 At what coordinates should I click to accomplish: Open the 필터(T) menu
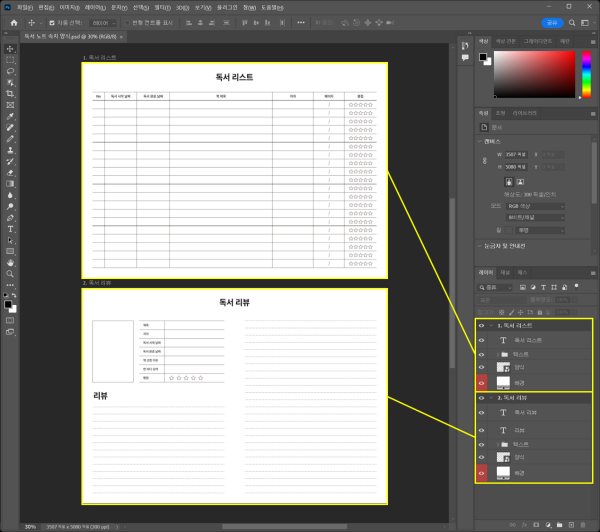click(x=162, y=7)
